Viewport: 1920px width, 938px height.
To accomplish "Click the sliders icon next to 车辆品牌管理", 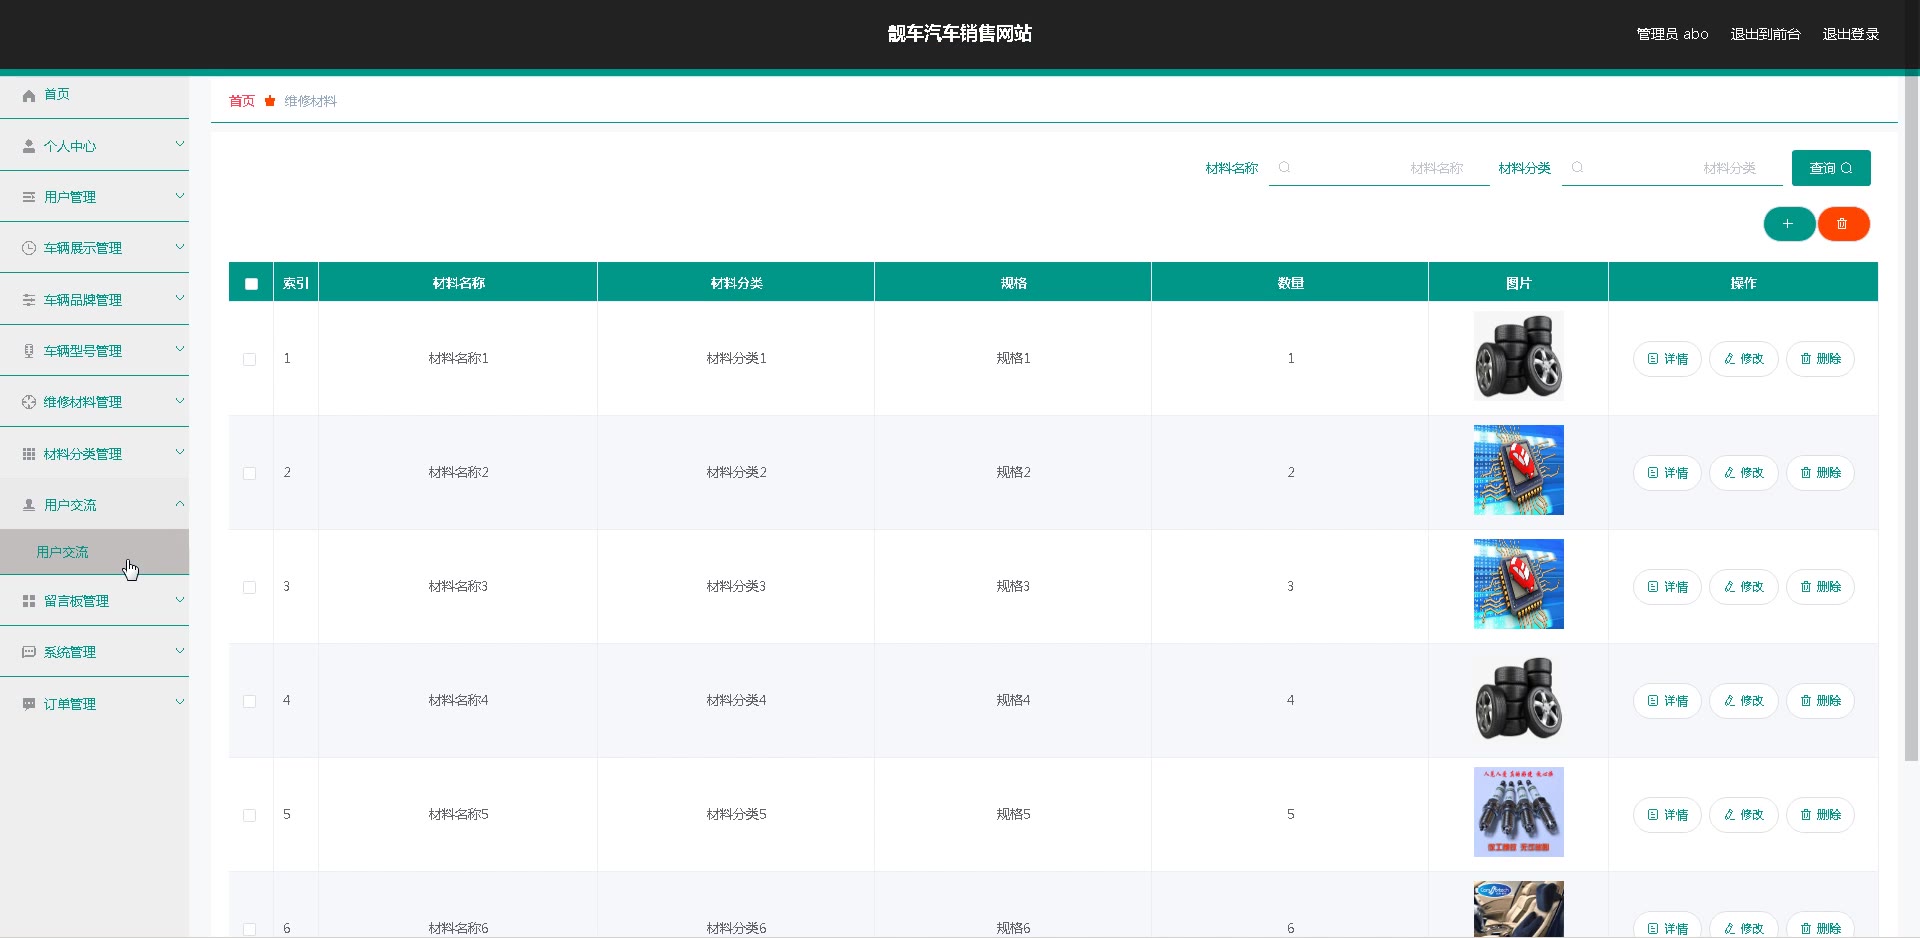I will pyautogui.click(x=29, y=300).
